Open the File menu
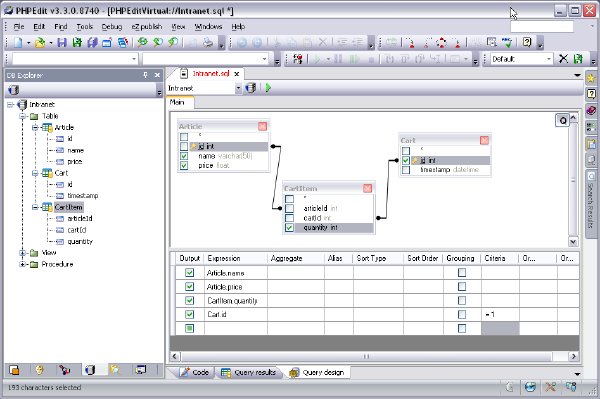 point(19,26)
